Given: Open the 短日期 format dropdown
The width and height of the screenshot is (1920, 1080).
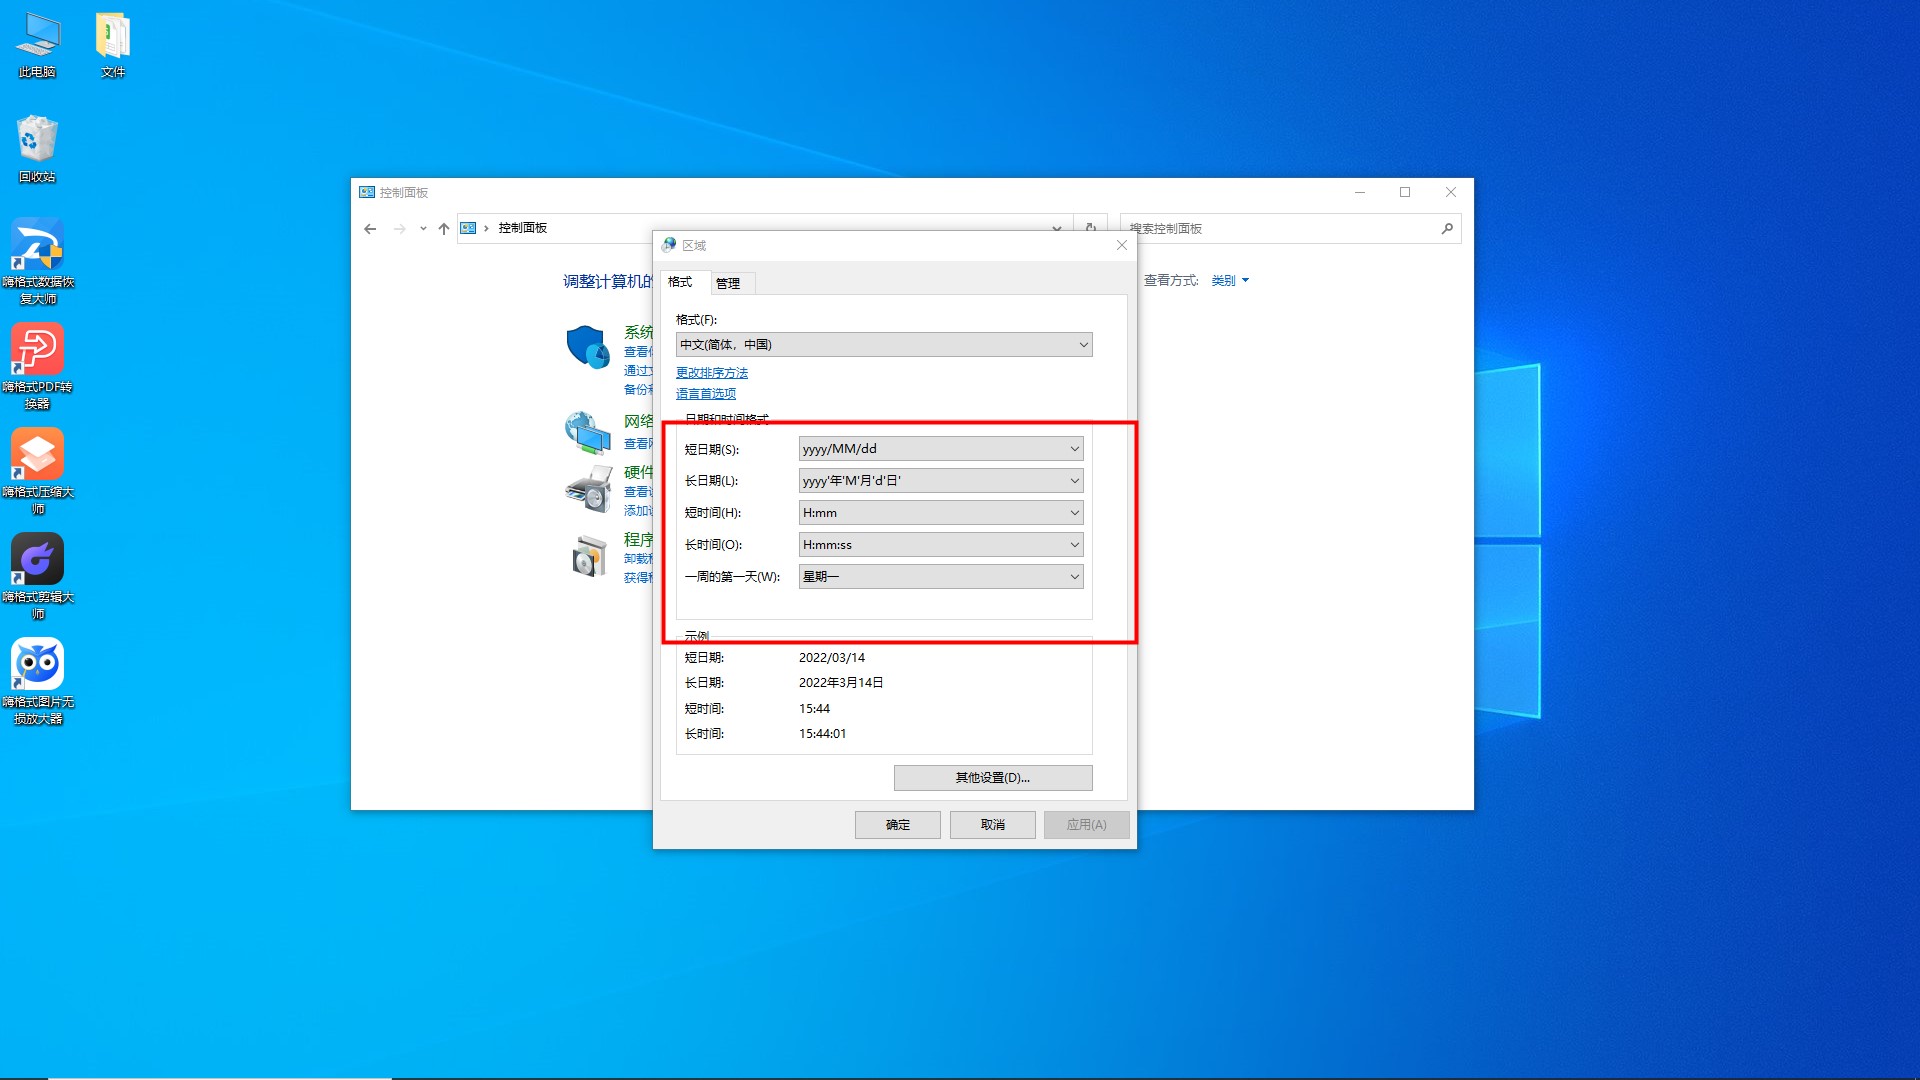Looking at the screenshot, I should point(940,449).
